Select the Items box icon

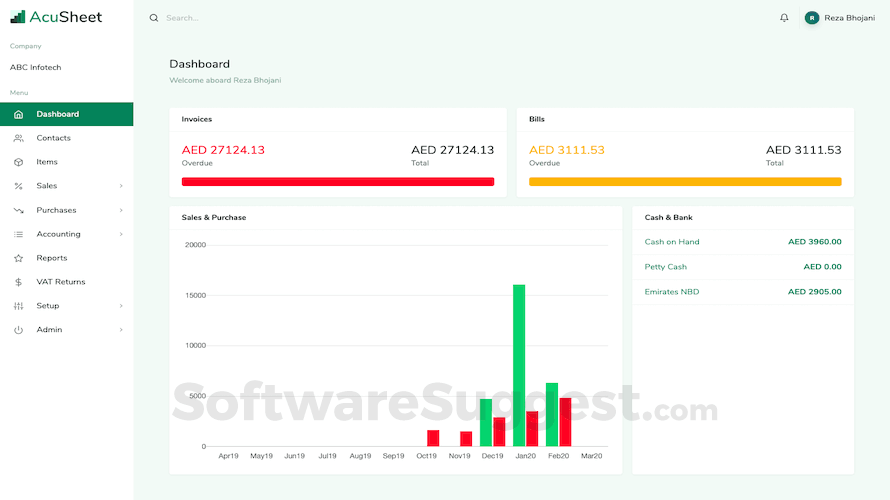(x=18, y=162)
